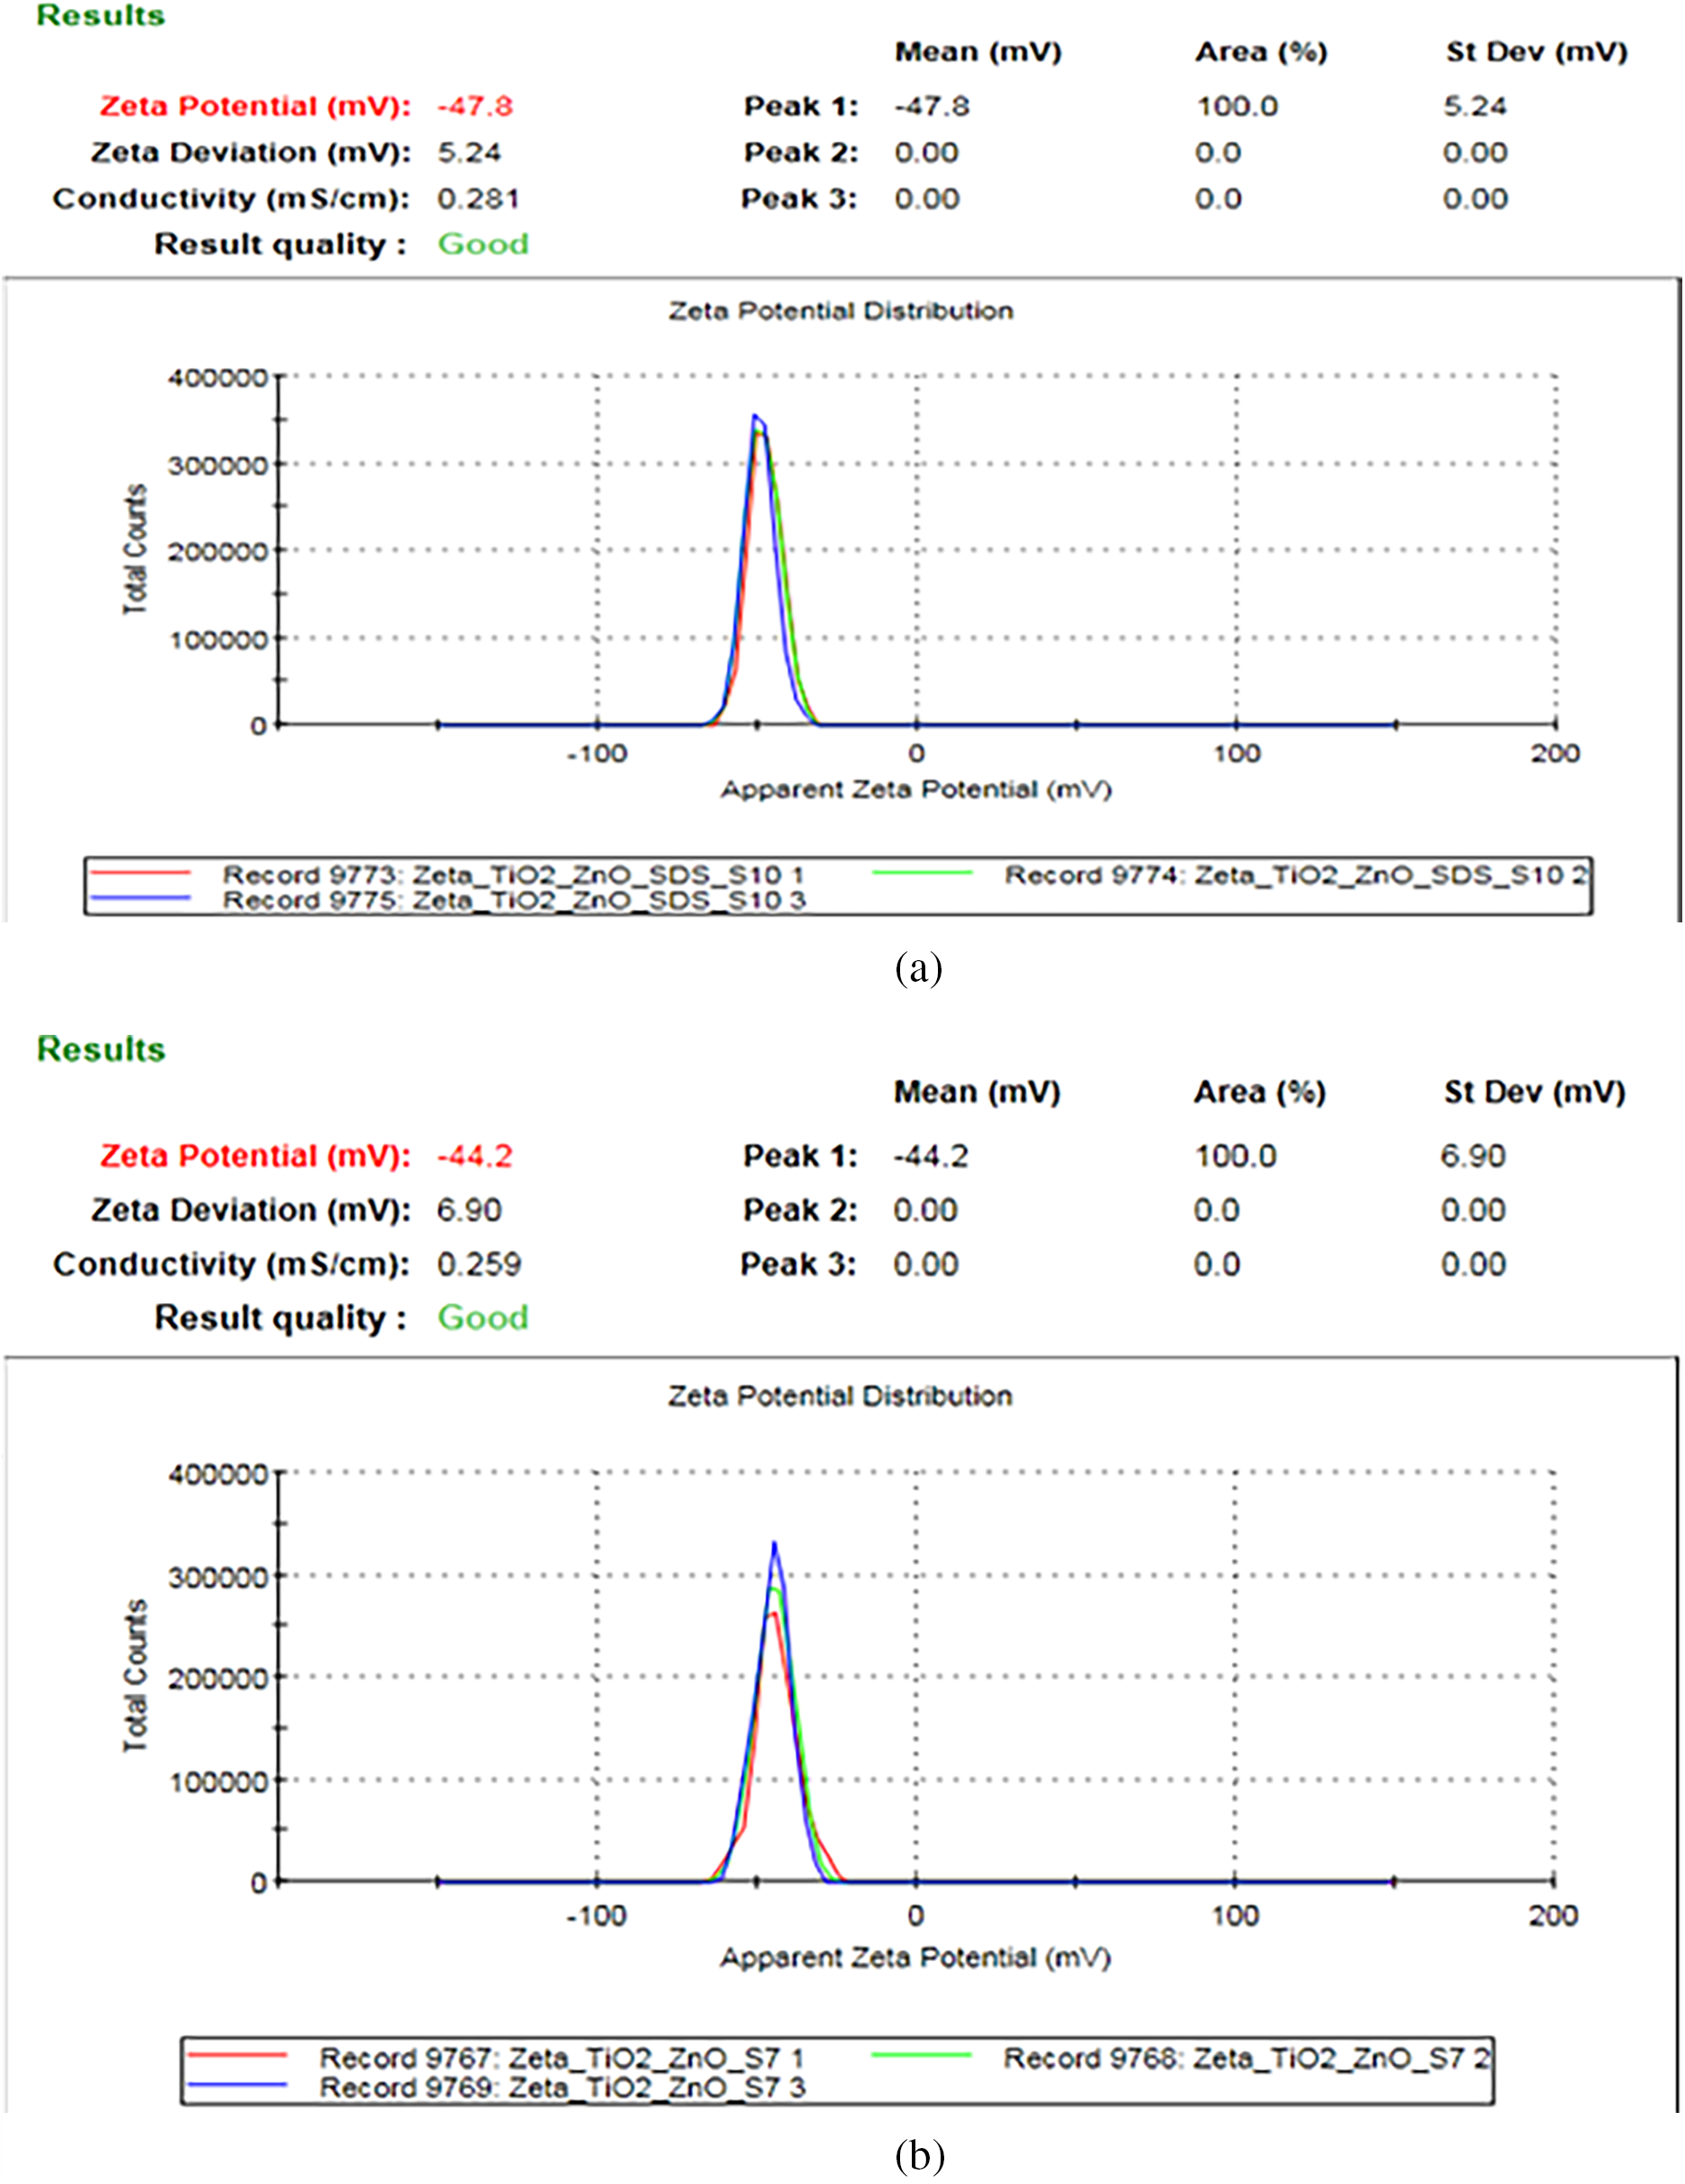Viewport: 1685px width, 2184px height.
Task: Select the Record 9768 legend entry
Action: pos(1245,2057)
